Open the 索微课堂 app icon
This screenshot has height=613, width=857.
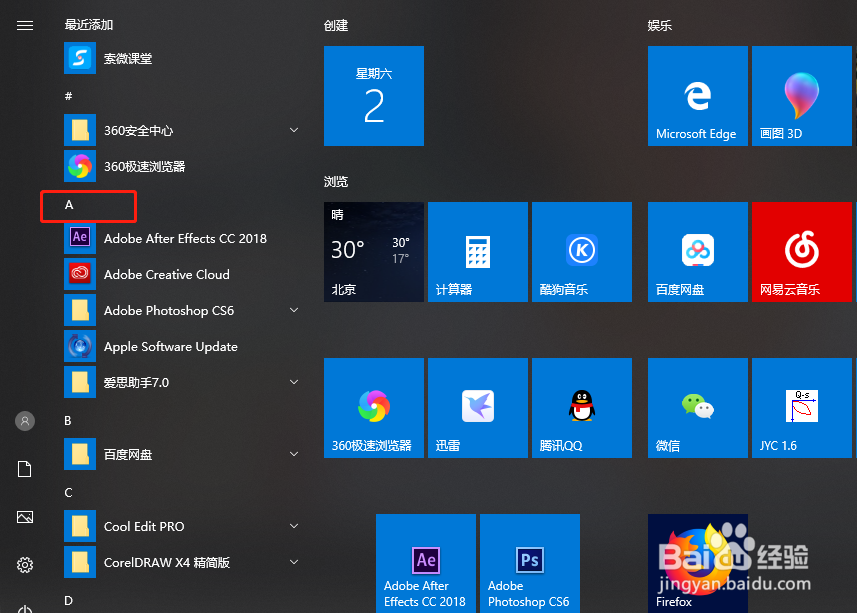click(80, 58)
